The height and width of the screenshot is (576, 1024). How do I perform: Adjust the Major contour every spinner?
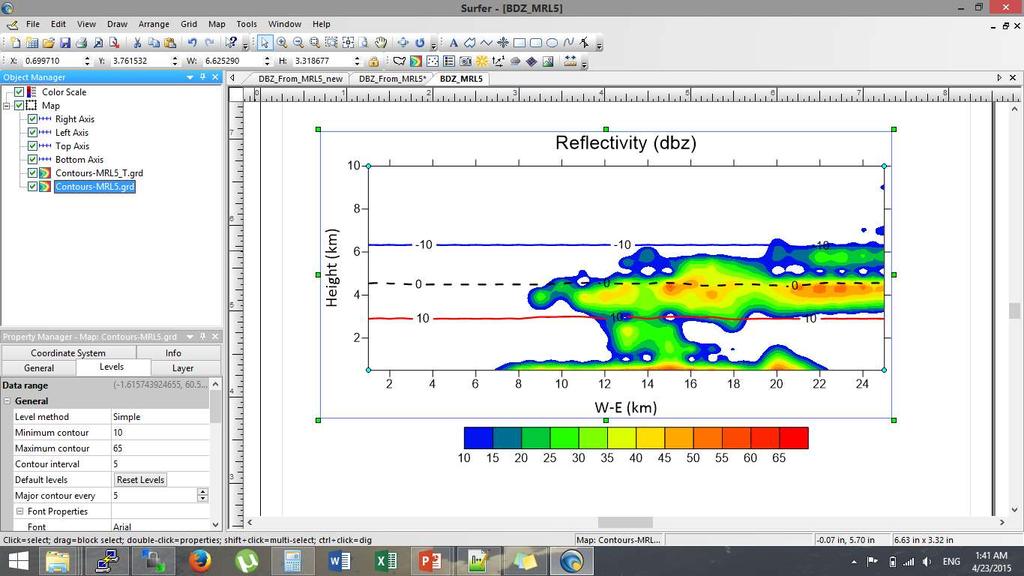(x=202, y=496)
